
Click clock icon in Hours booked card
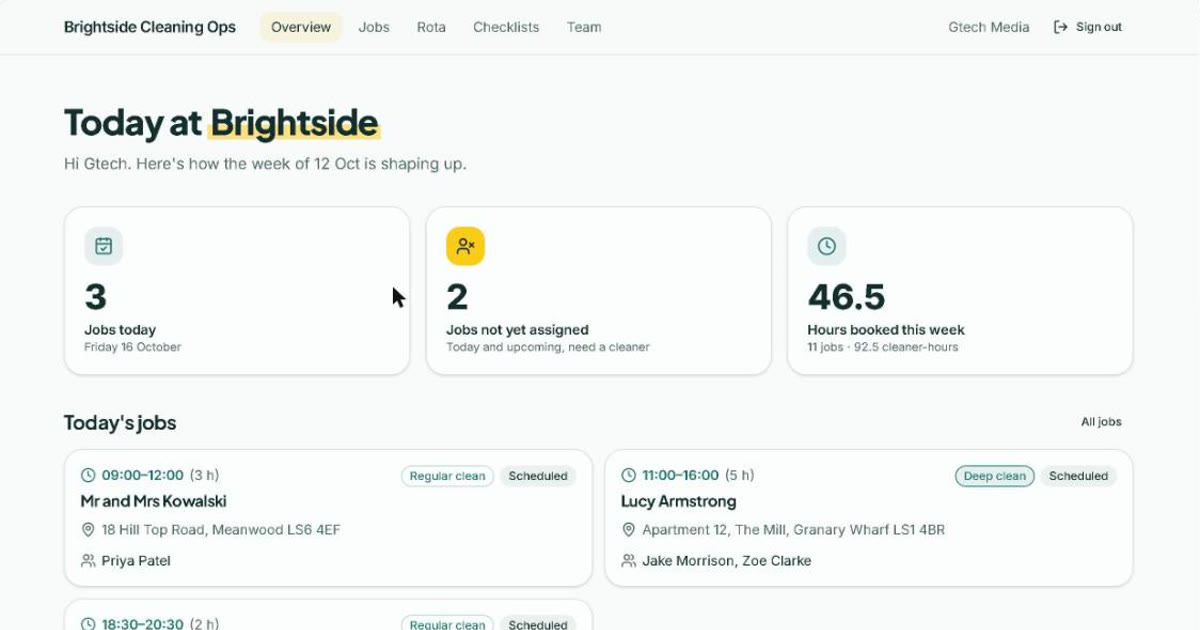(x=827, y=246)
